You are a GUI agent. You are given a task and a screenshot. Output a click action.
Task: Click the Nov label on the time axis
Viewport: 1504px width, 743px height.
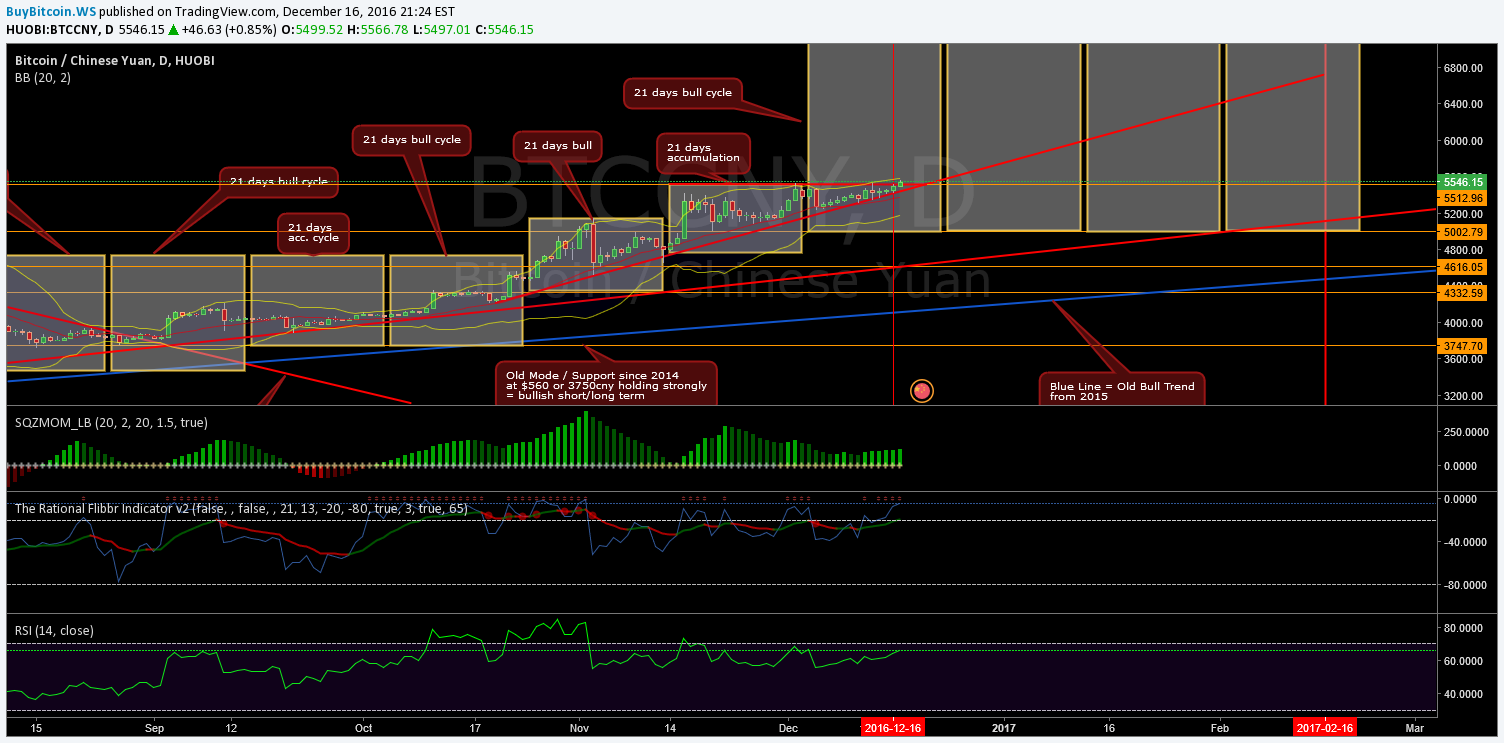tap(577, 728)
